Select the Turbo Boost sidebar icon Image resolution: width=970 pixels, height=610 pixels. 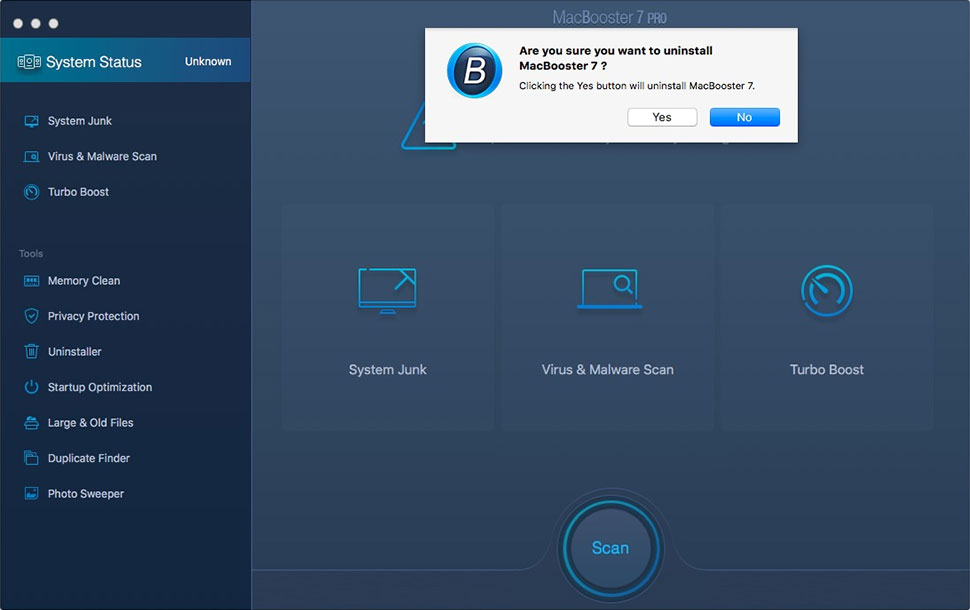(x=29, y=191)
